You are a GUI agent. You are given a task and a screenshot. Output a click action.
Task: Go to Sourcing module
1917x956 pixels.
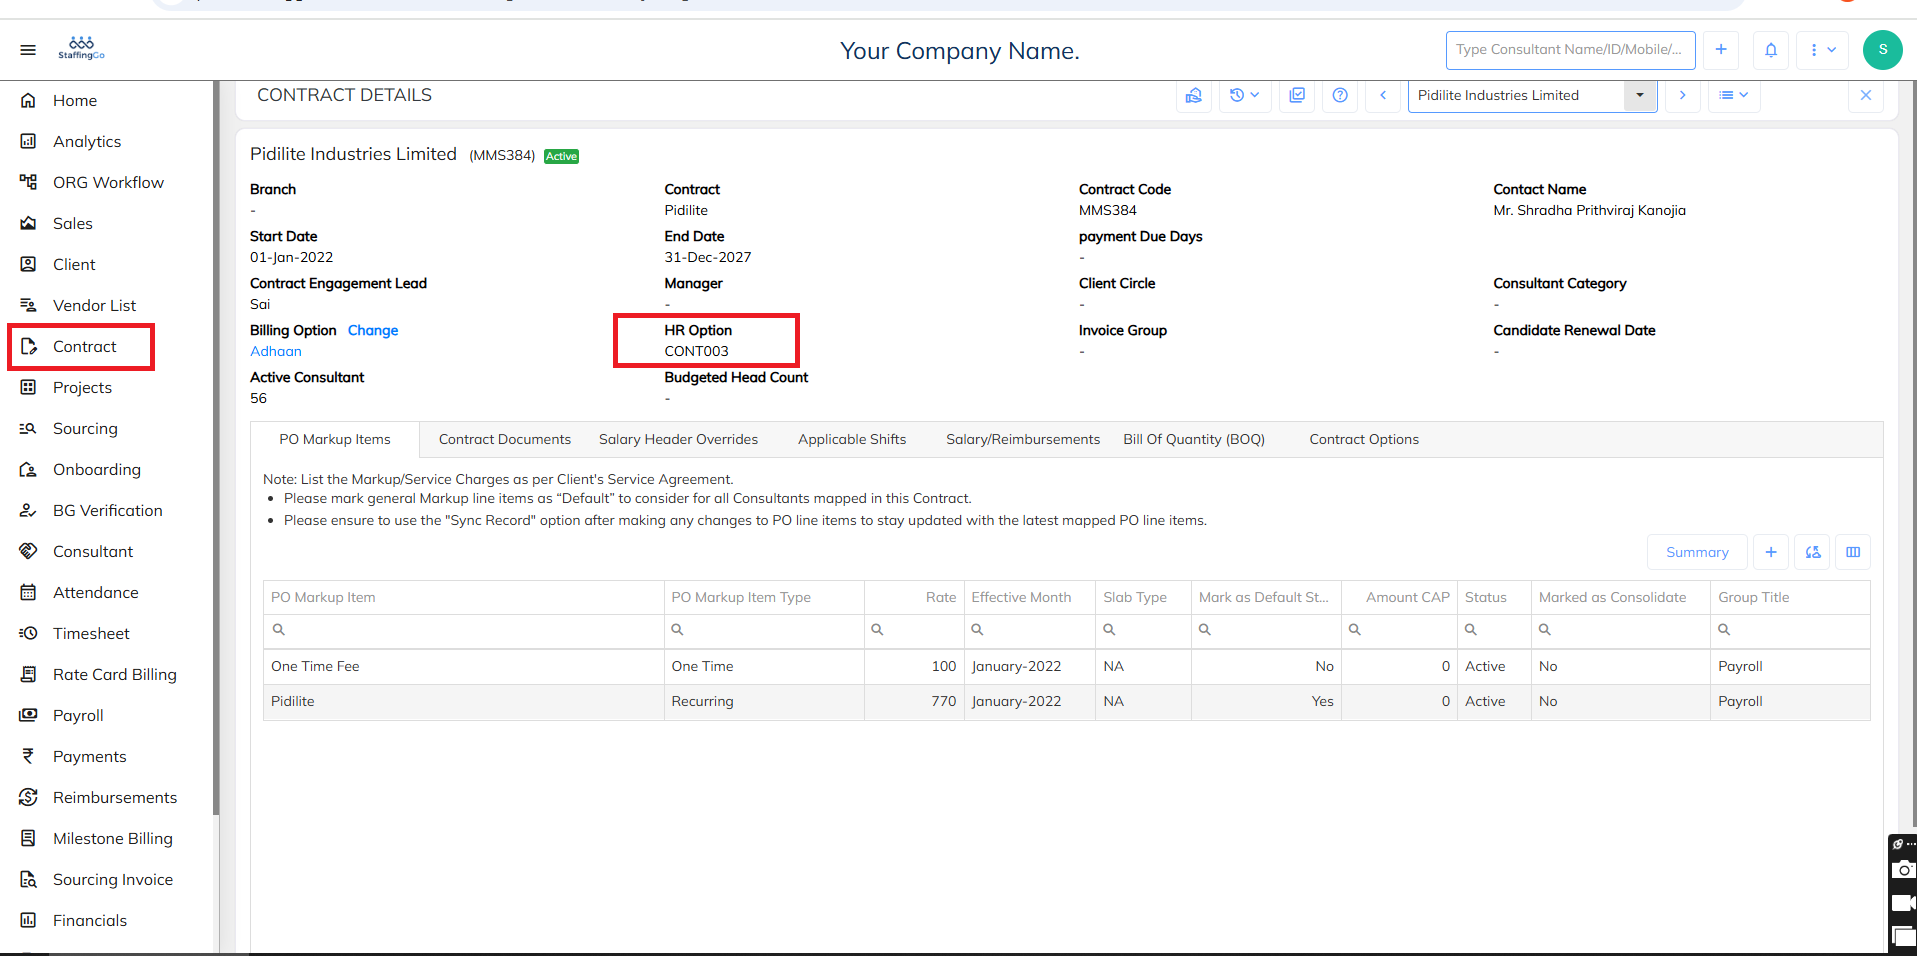tap(85, 428)
